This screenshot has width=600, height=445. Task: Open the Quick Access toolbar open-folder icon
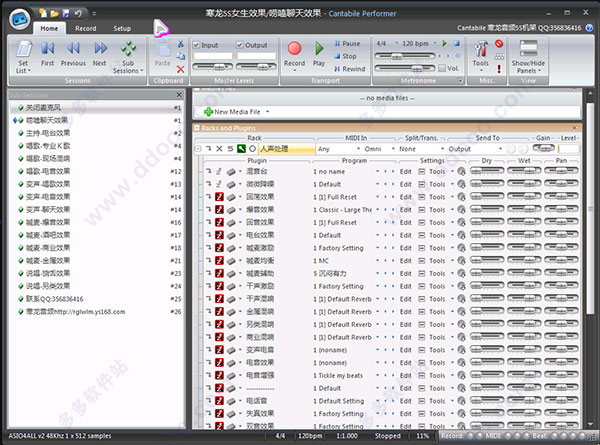pyautogui.click(x=54, y=14)
